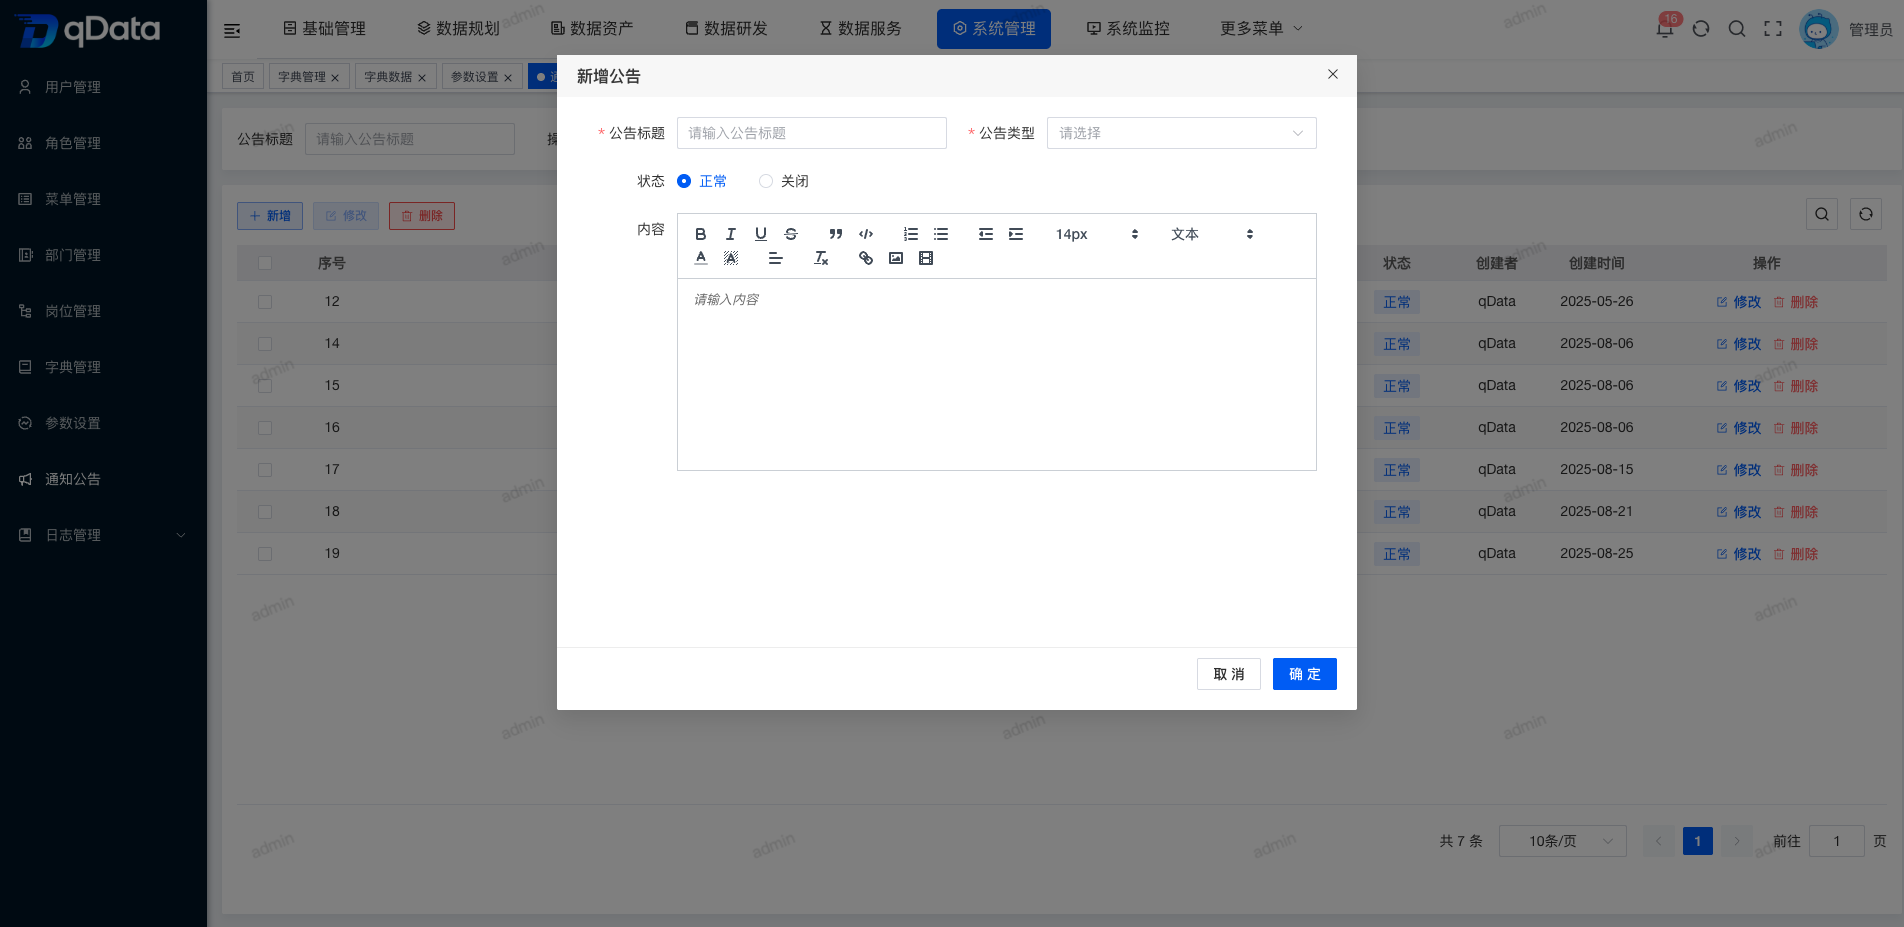Click the refresh icon in top header
1904x927 pixels.
click(1701, 29)
